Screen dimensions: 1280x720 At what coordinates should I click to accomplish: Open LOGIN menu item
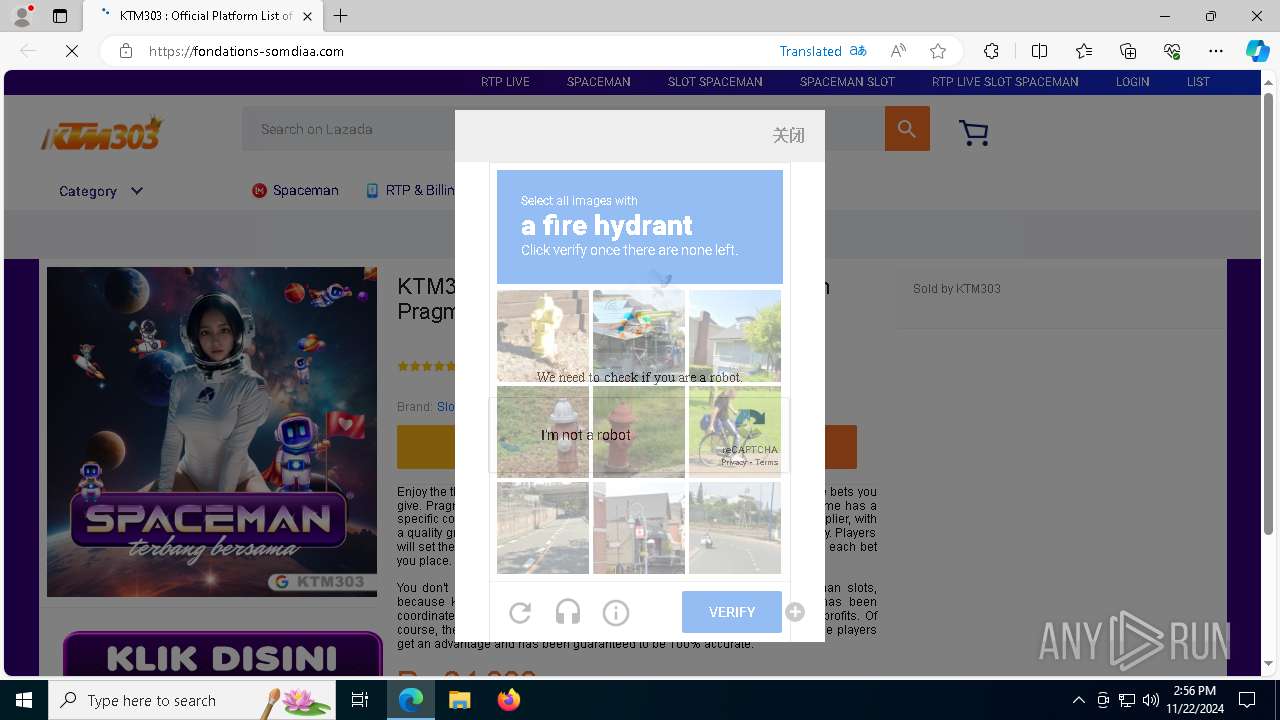pyautogui.click(x=1132, y=82)
